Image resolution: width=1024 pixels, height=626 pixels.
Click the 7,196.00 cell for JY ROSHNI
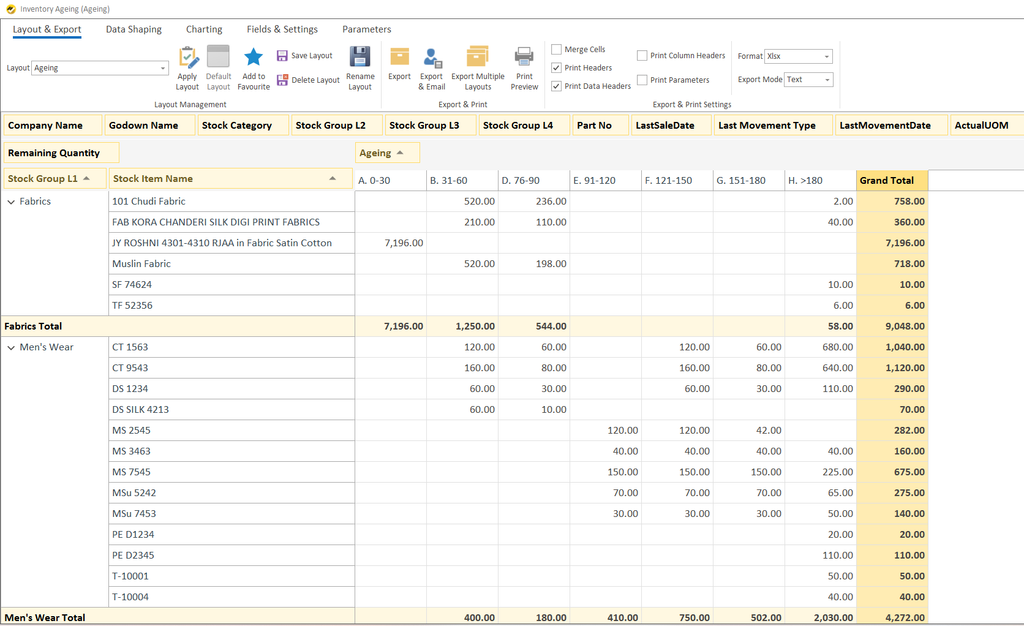391,243
